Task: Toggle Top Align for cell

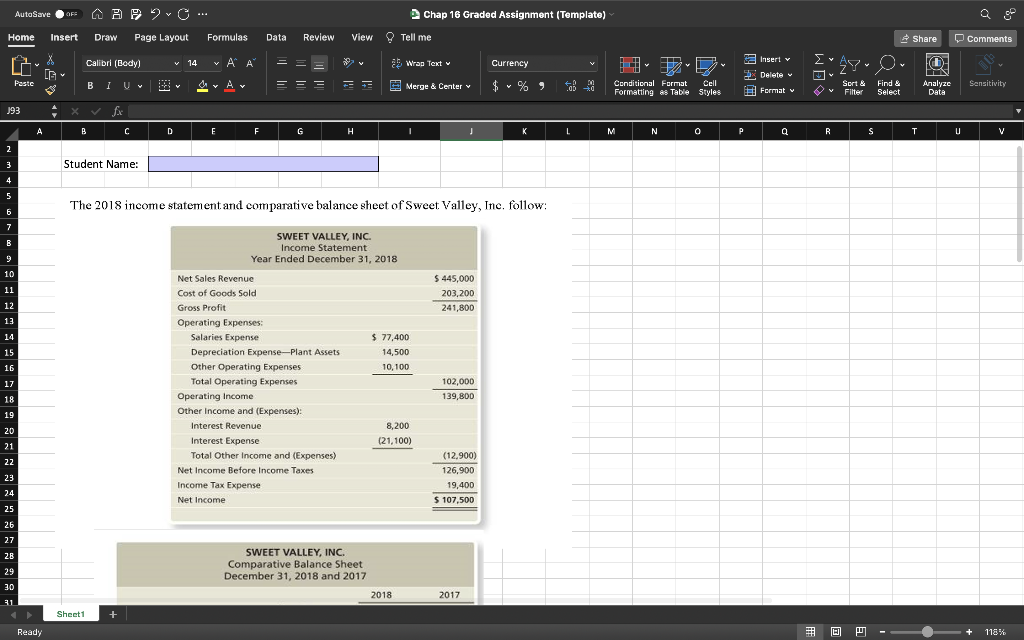Action: click(x=282, y=63)
